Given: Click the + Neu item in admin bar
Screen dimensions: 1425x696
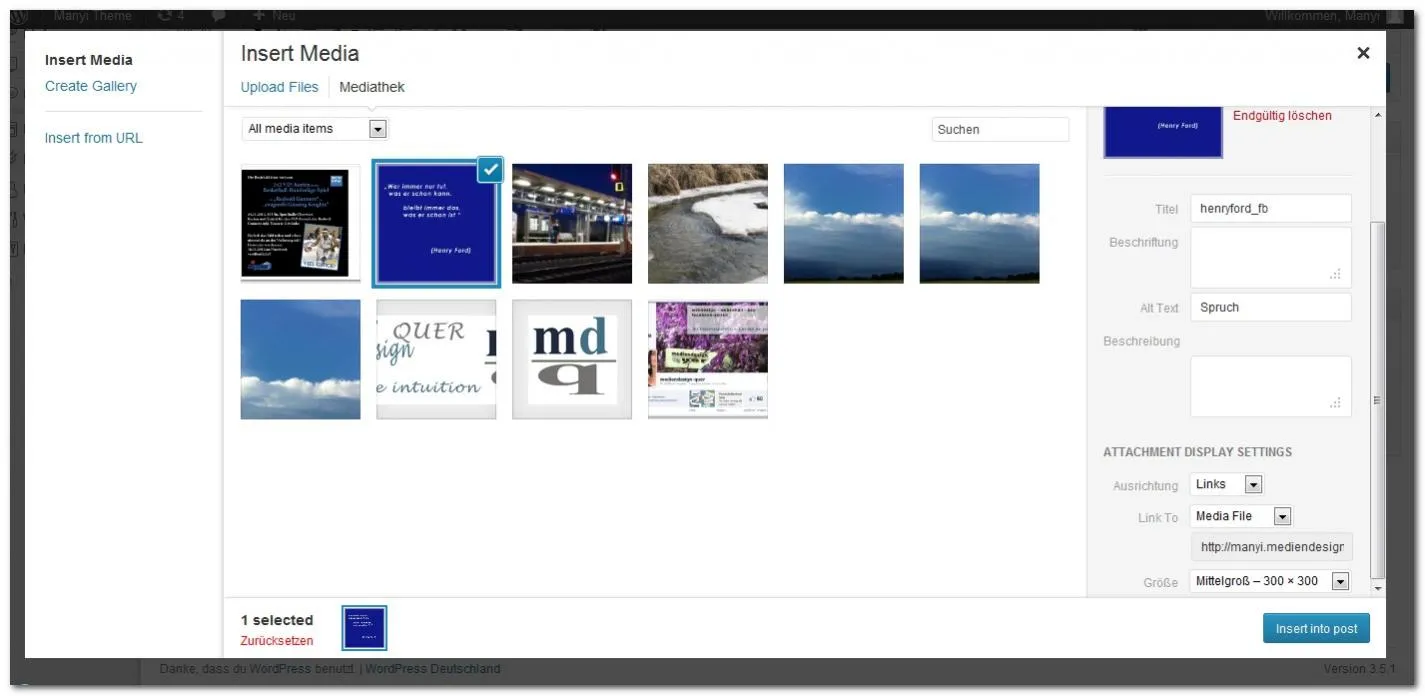Looking at the screenshot, I should pyautogui.click(x=274, y=16).
